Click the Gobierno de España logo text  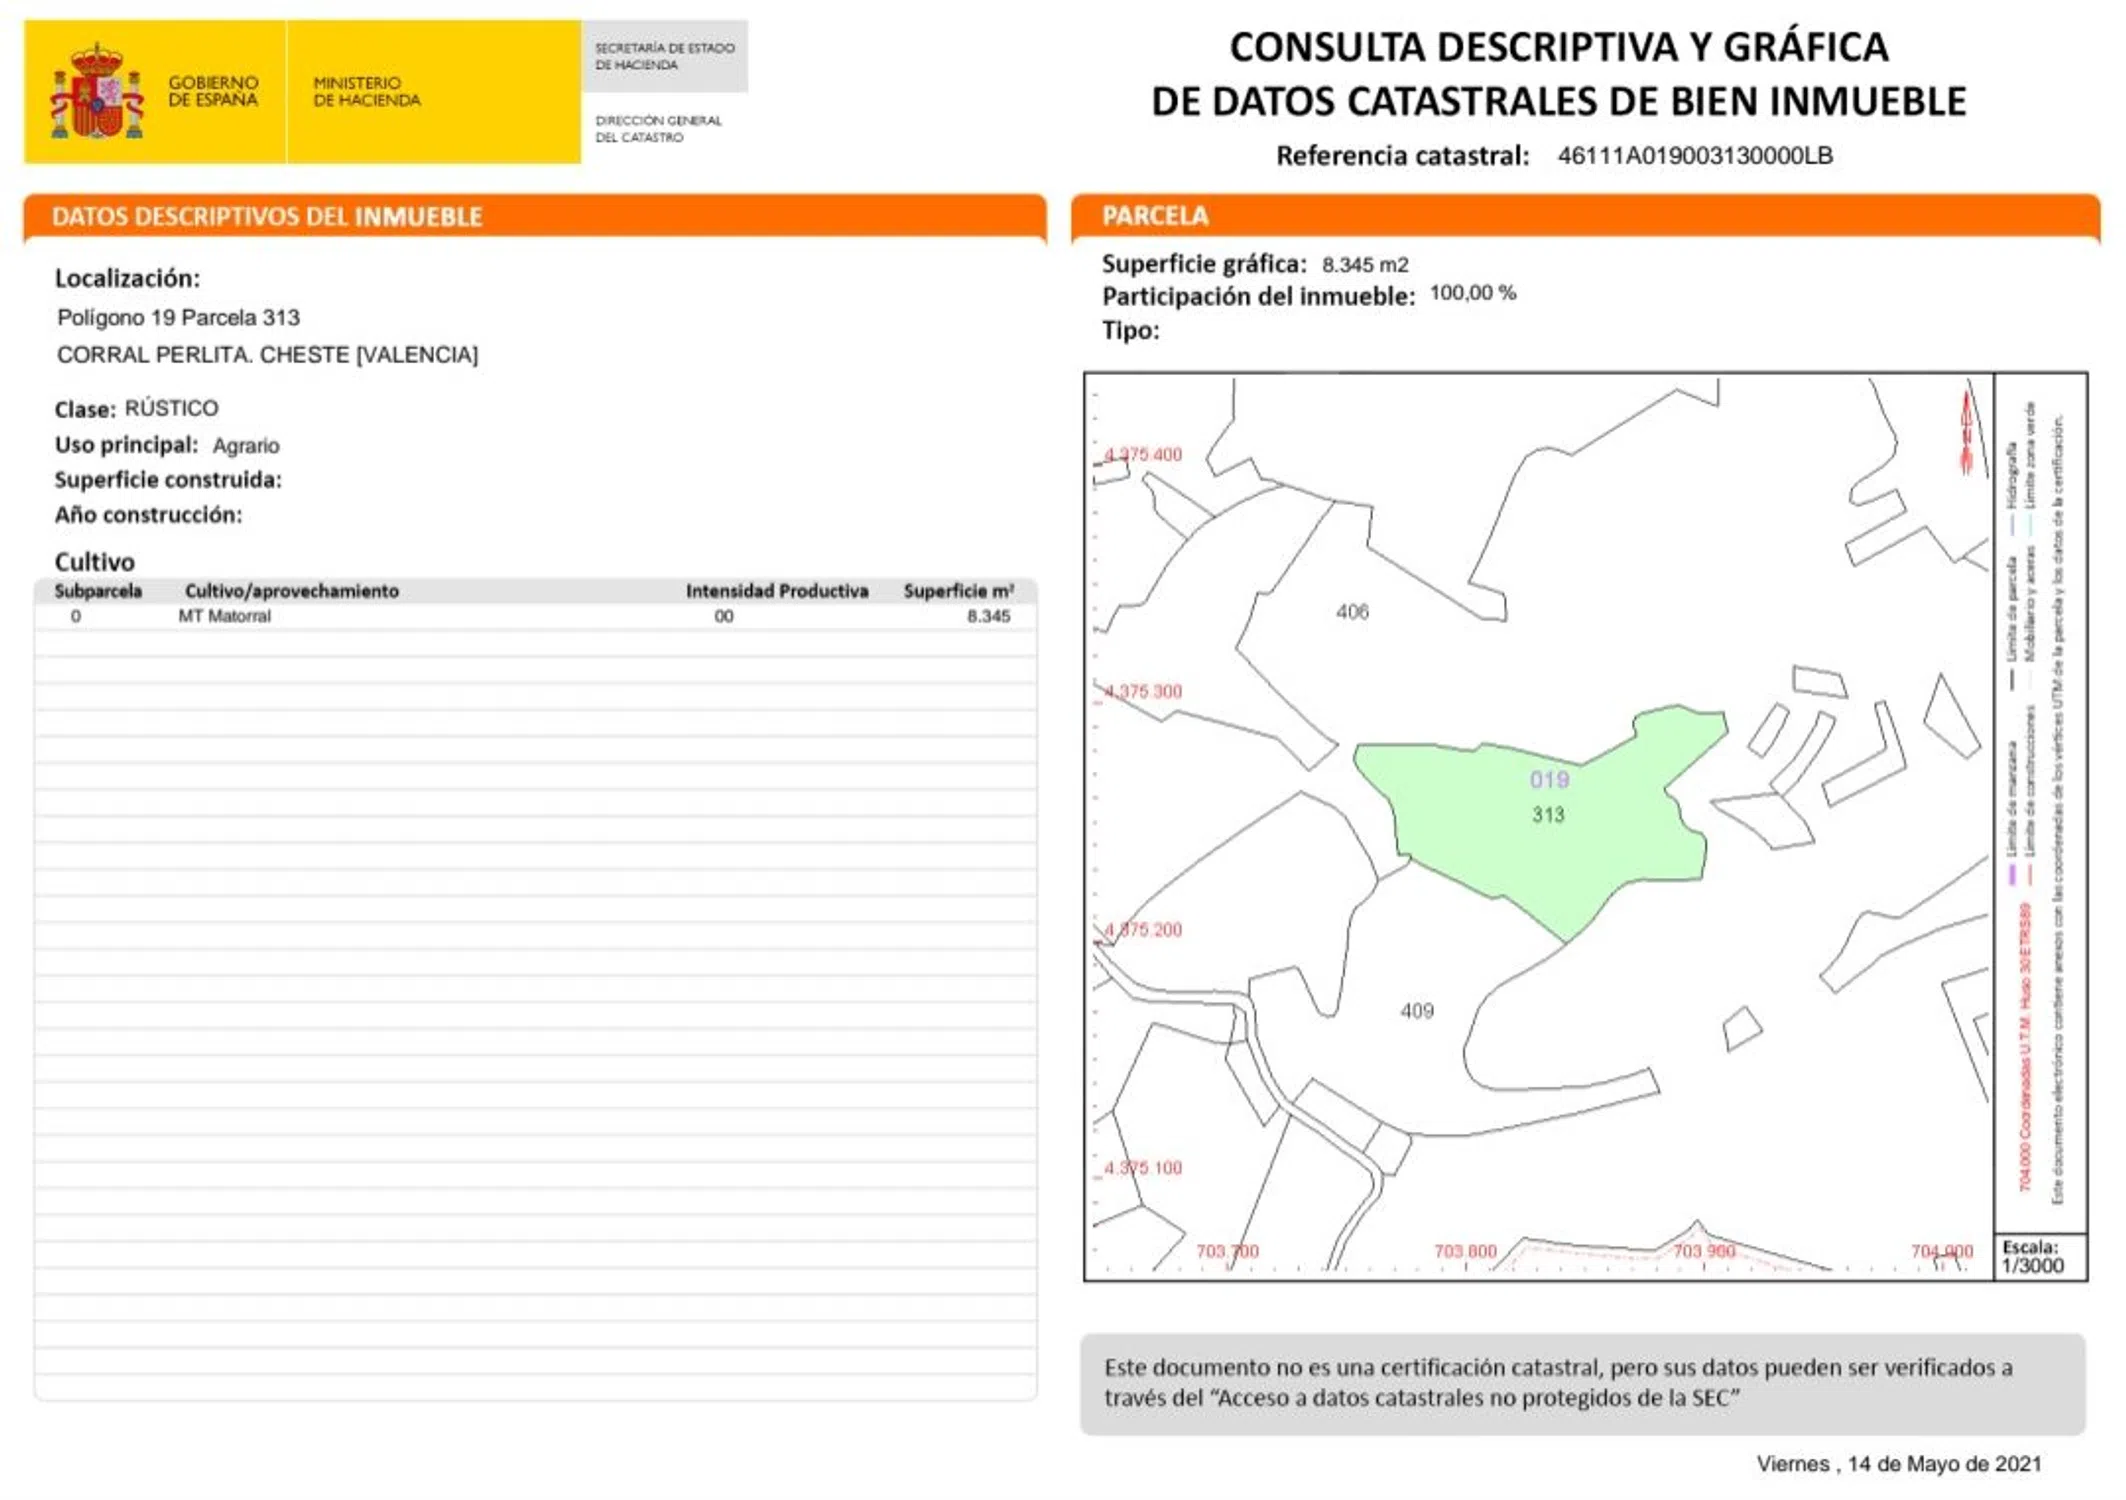point(212,91)
